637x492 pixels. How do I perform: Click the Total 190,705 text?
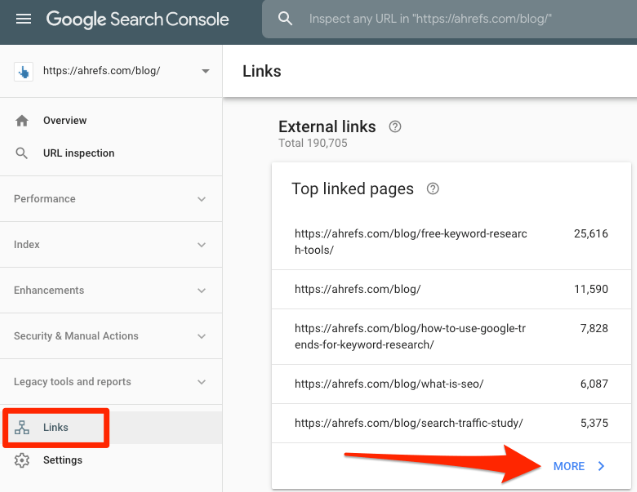click(313, 143)
